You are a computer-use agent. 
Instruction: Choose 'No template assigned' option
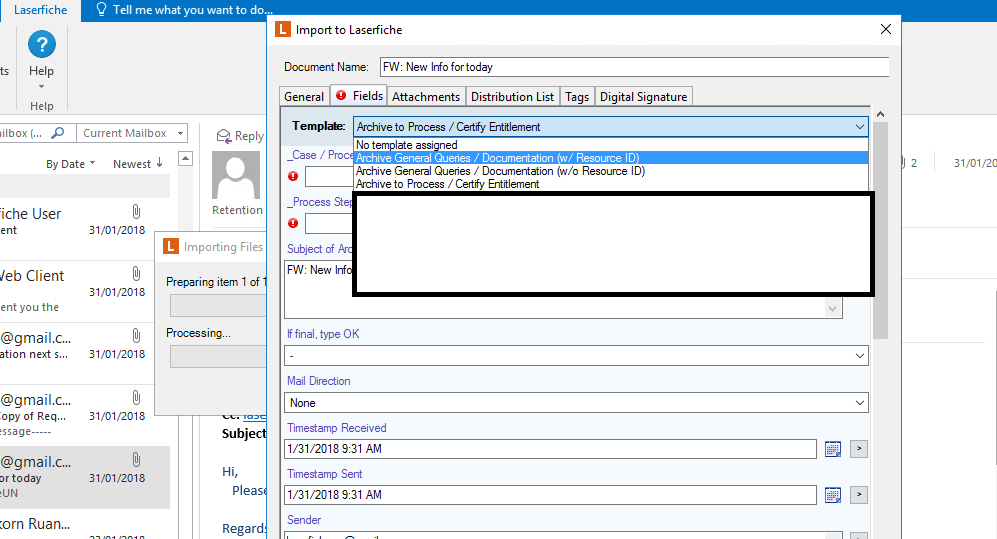point(611,145)
